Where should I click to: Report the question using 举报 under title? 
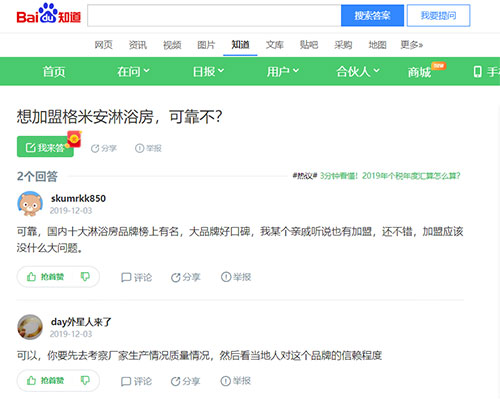tap(148, 148)
